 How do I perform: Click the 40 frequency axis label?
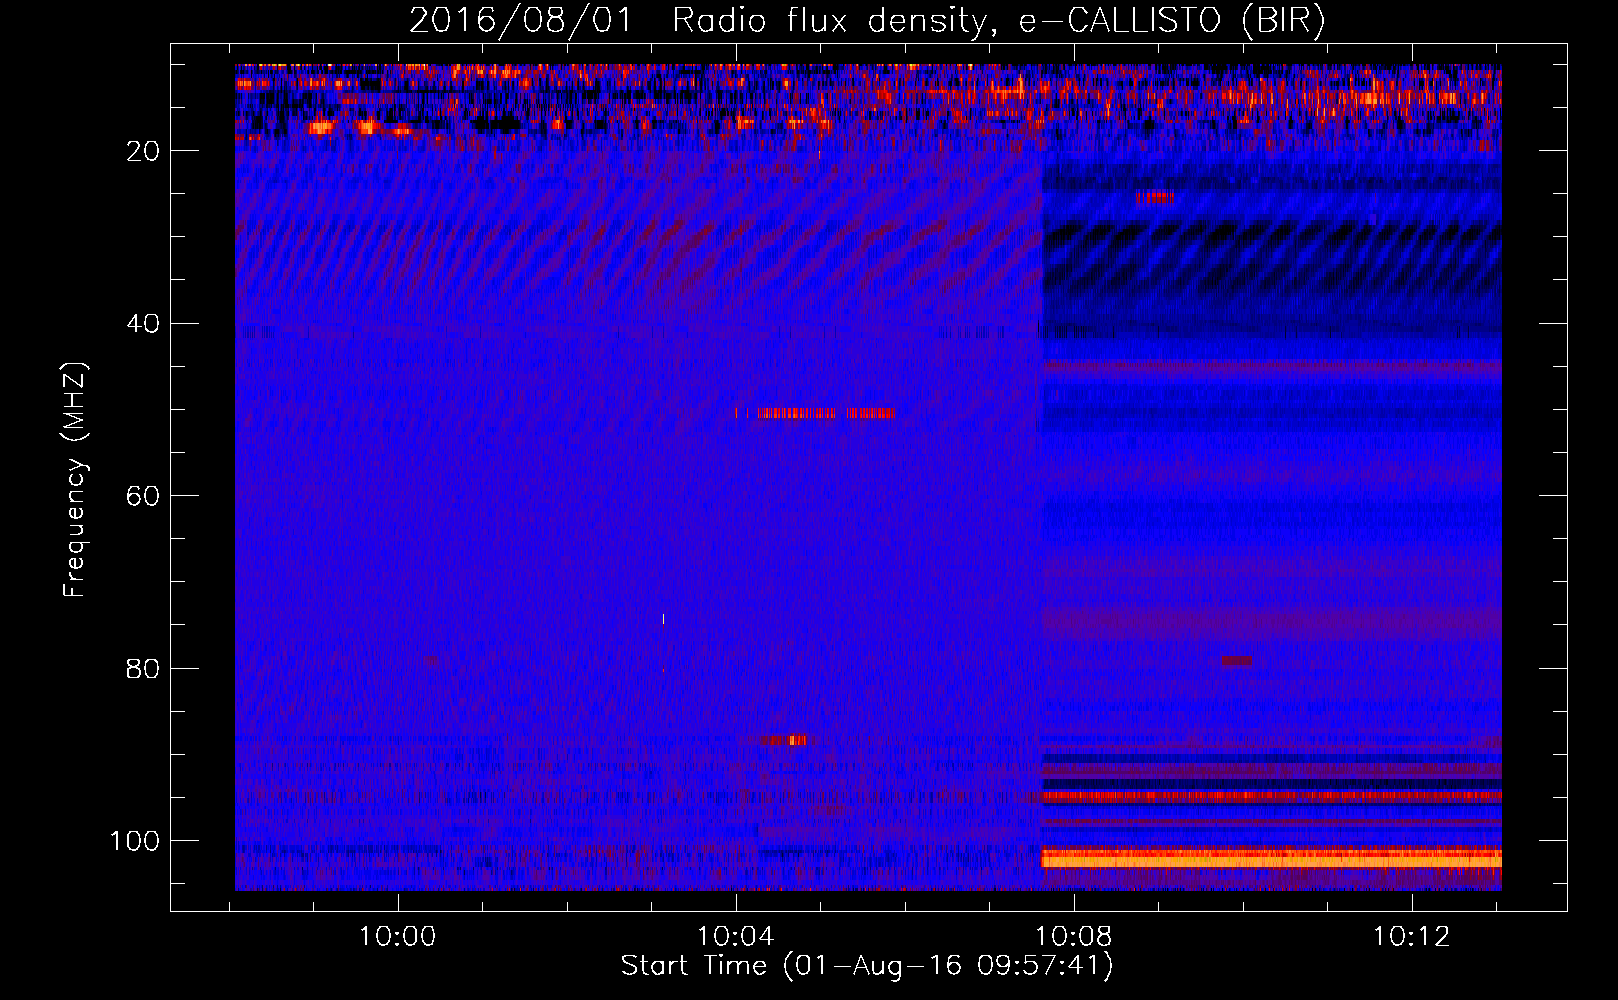[x=144, y=324]
